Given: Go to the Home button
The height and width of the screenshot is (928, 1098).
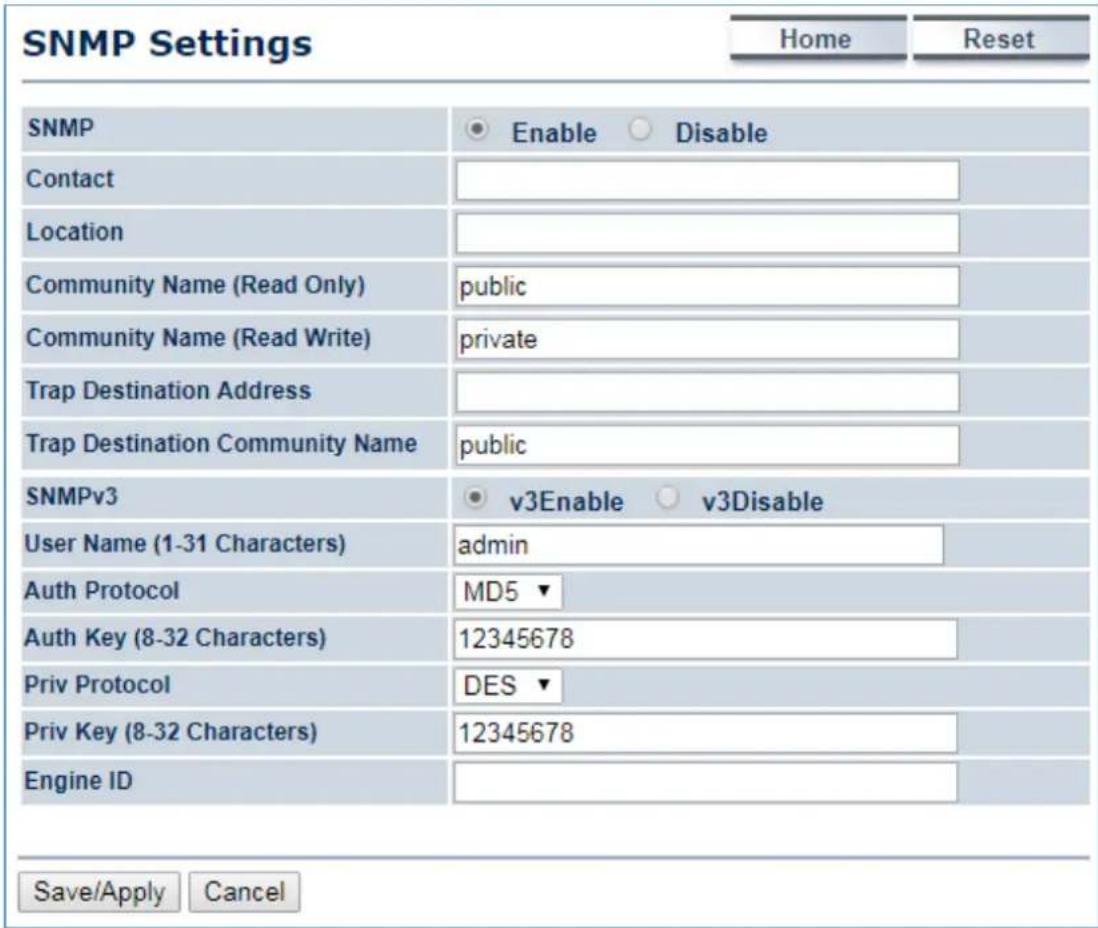Looking at the screenshot, I should (x=818, y=39).
